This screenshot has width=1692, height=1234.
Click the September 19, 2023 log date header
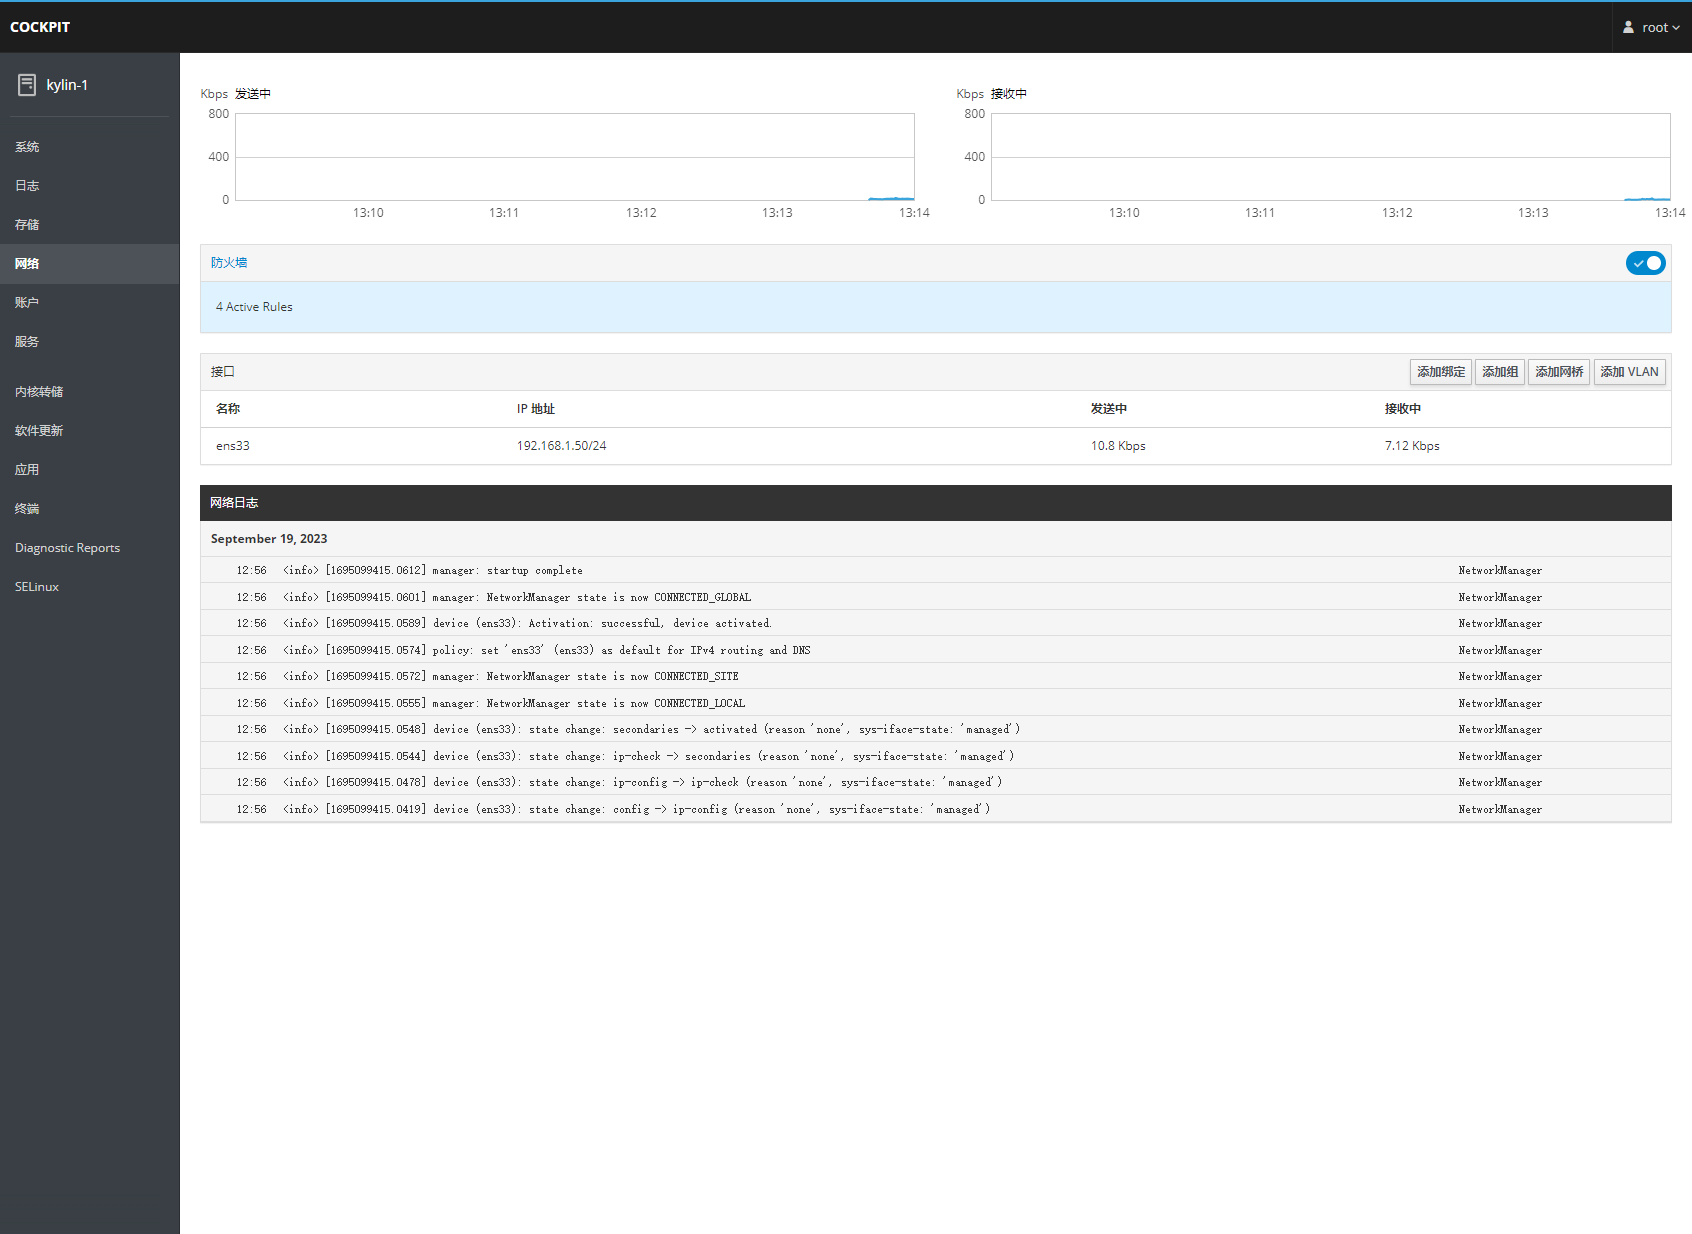[x=269, y=539]
